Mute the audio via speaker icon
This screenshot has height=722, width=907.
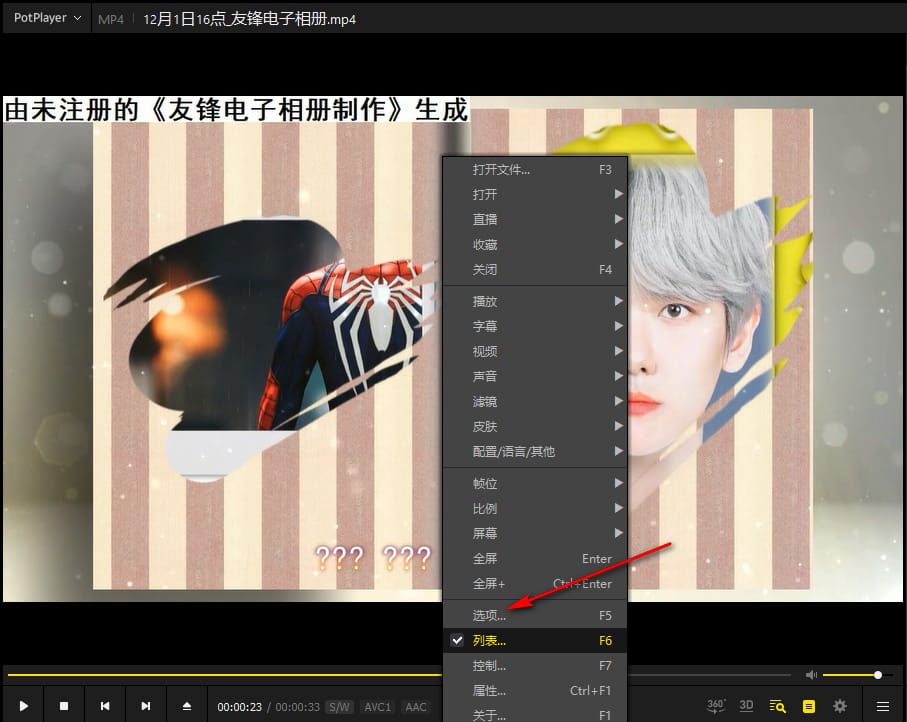point(811,675)
